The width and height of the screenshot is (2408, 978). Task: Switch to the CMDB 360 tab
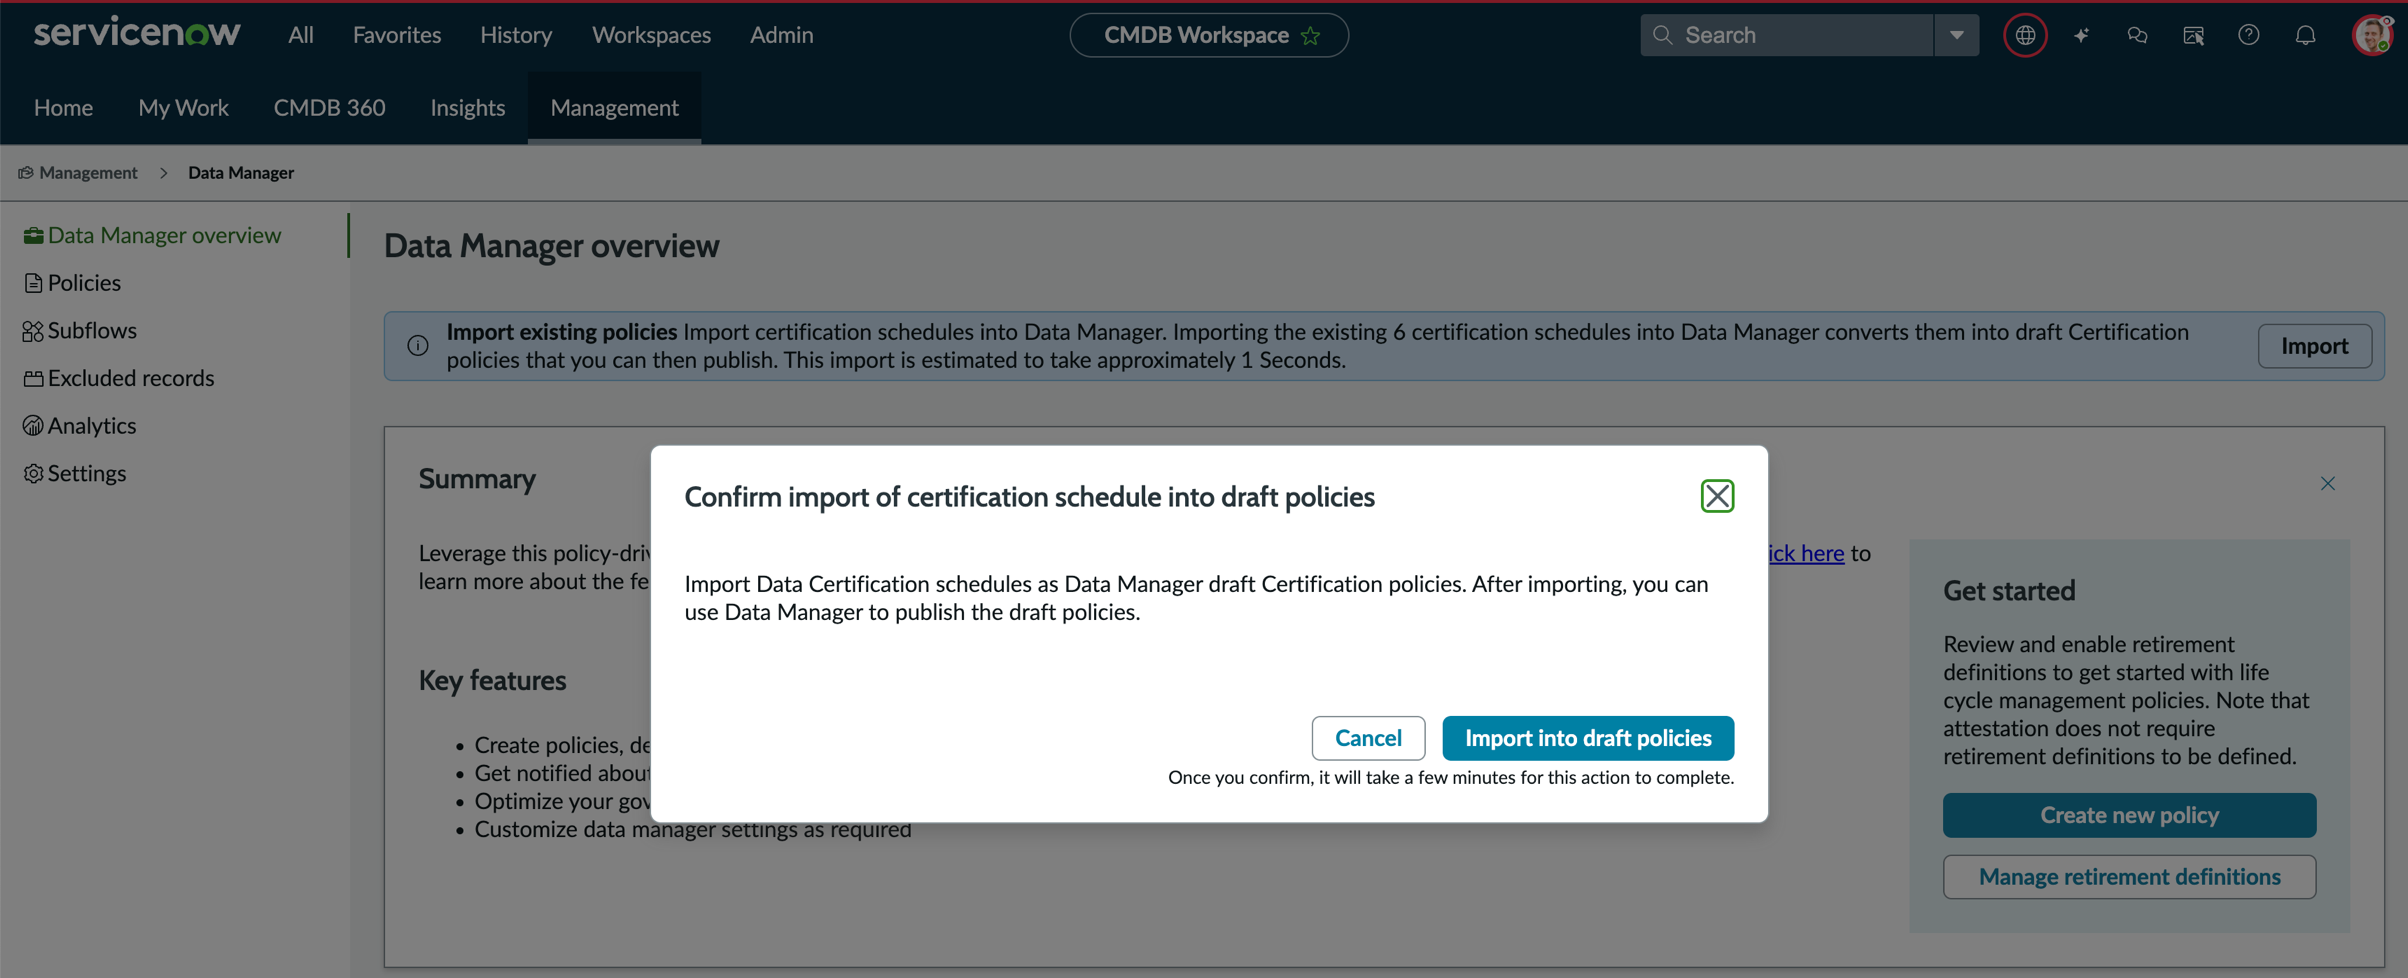point(329,107)
